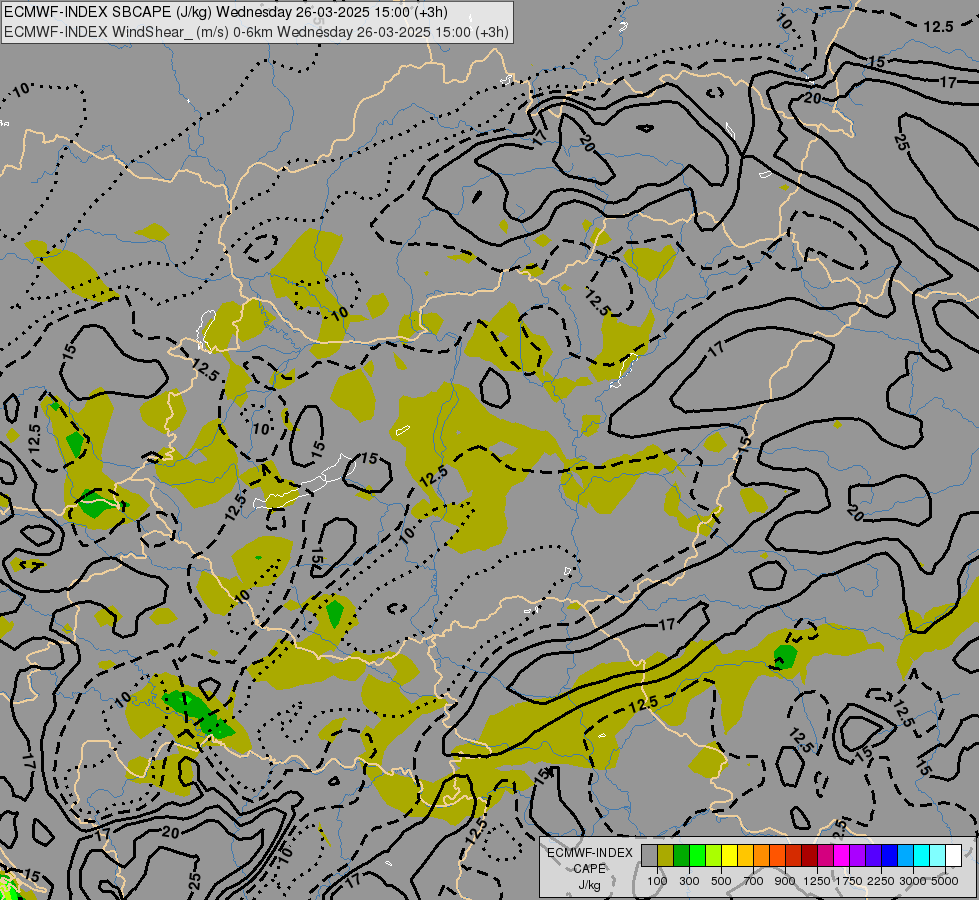Screen dimensions: 979x900
Task: Click the pure blue legend swatch
Action: click(x=889, y=855)
